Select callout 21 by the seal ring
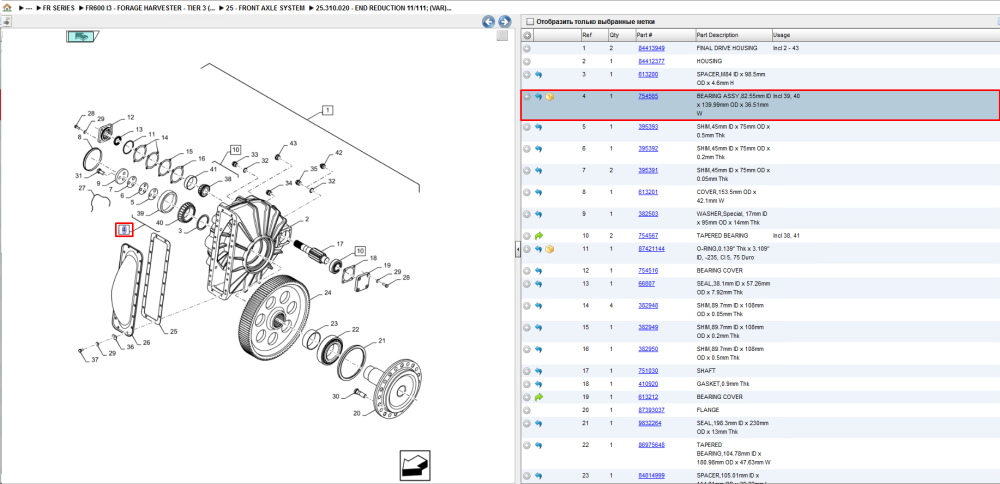Viewport: 1000px width, 484px height. click(x=382, y=341)
